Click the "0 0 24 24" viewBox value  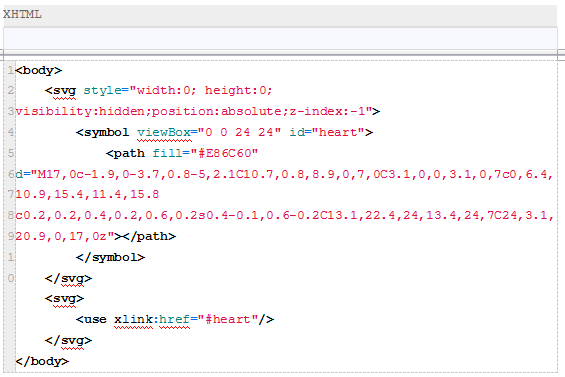[239, 132]
